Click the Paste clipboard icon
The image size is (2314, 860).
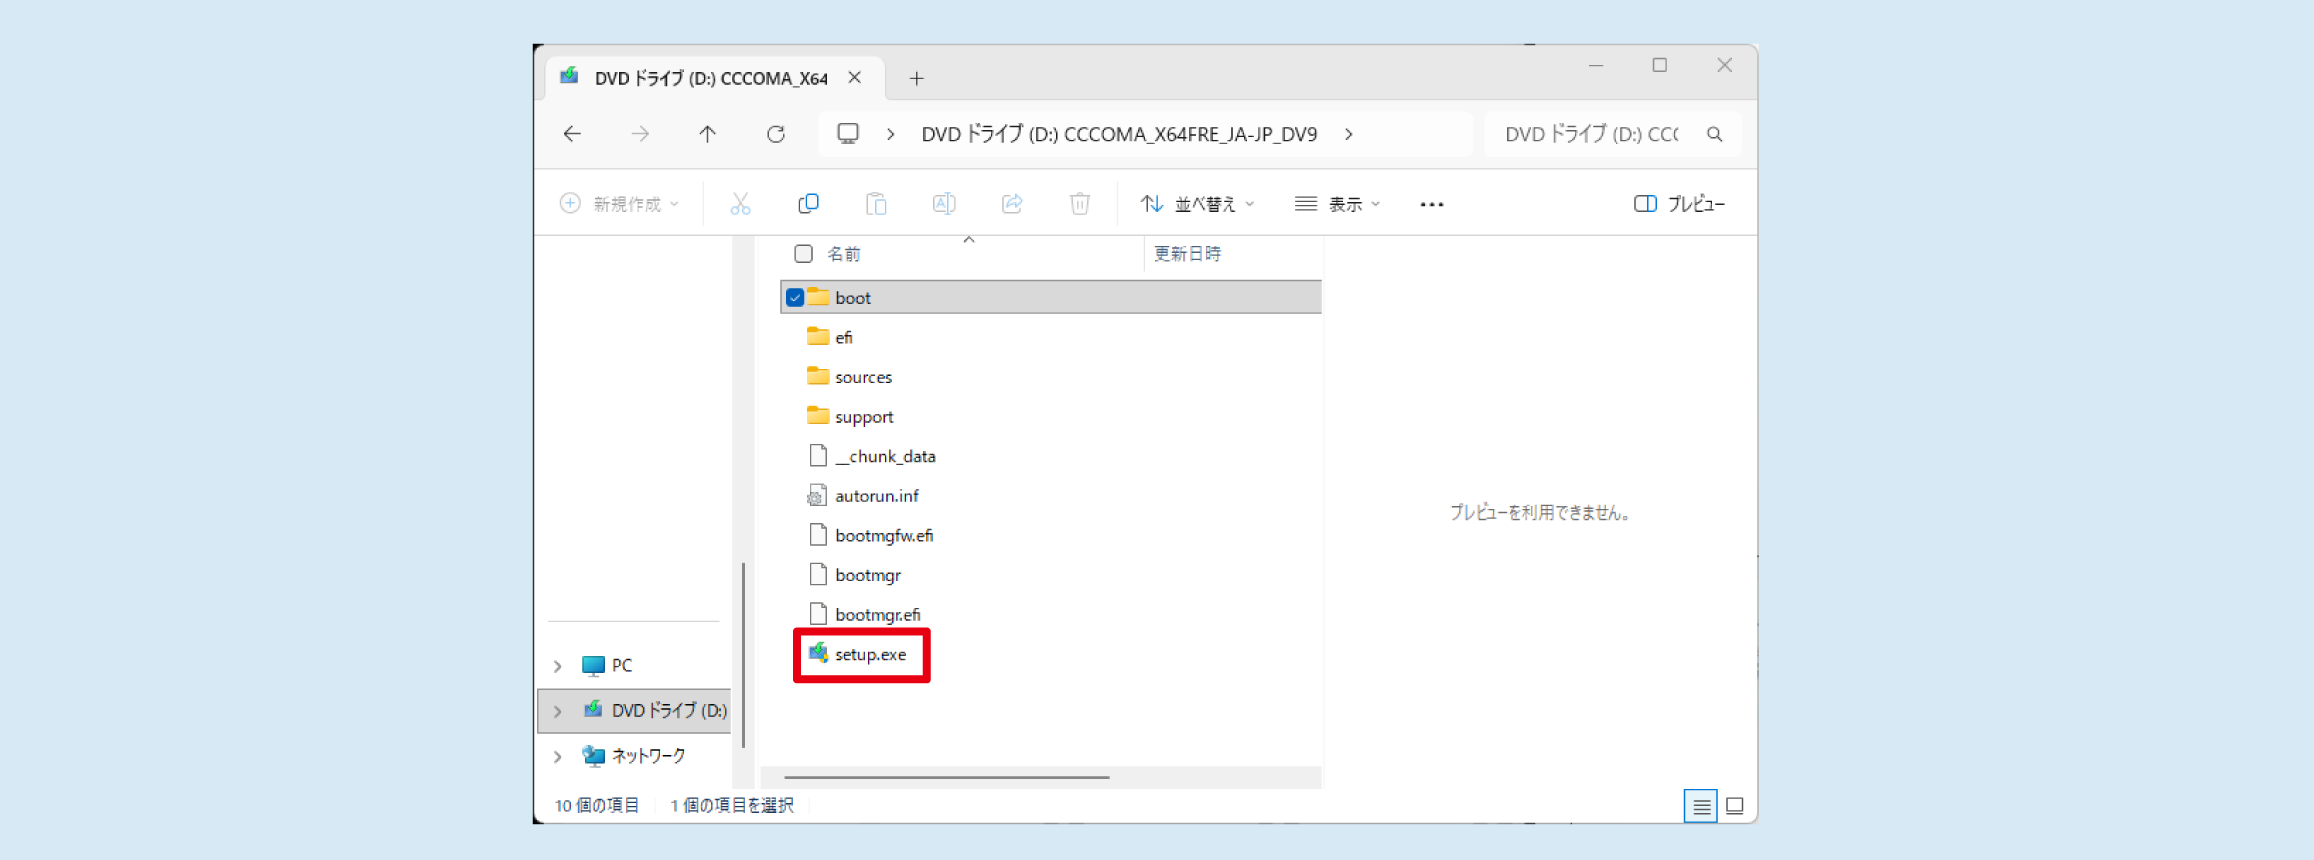[x=876, y=204]
